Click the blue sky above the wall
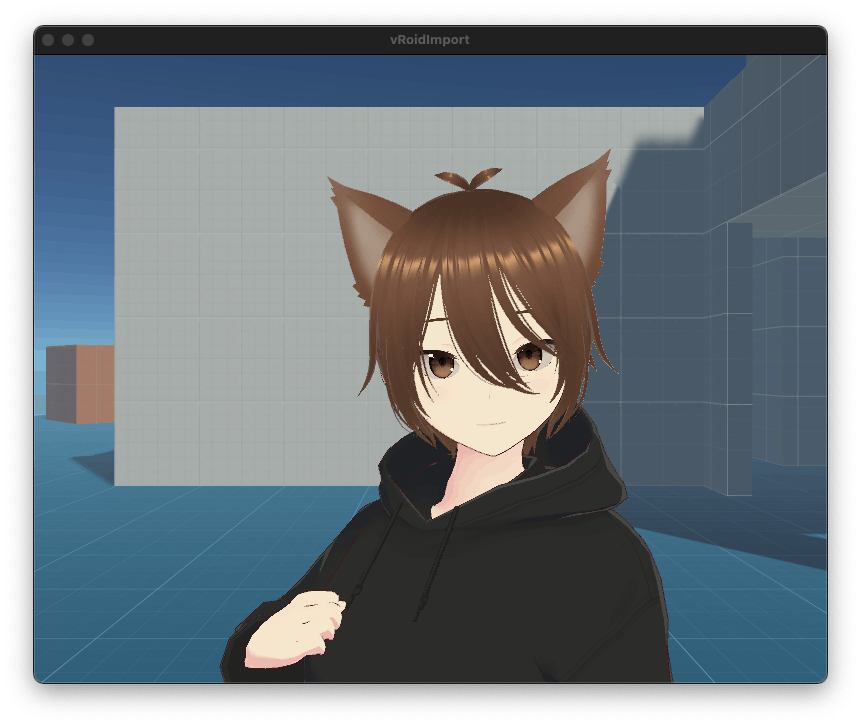The height and width of the screenshot is (725, 861). point(400,80)
